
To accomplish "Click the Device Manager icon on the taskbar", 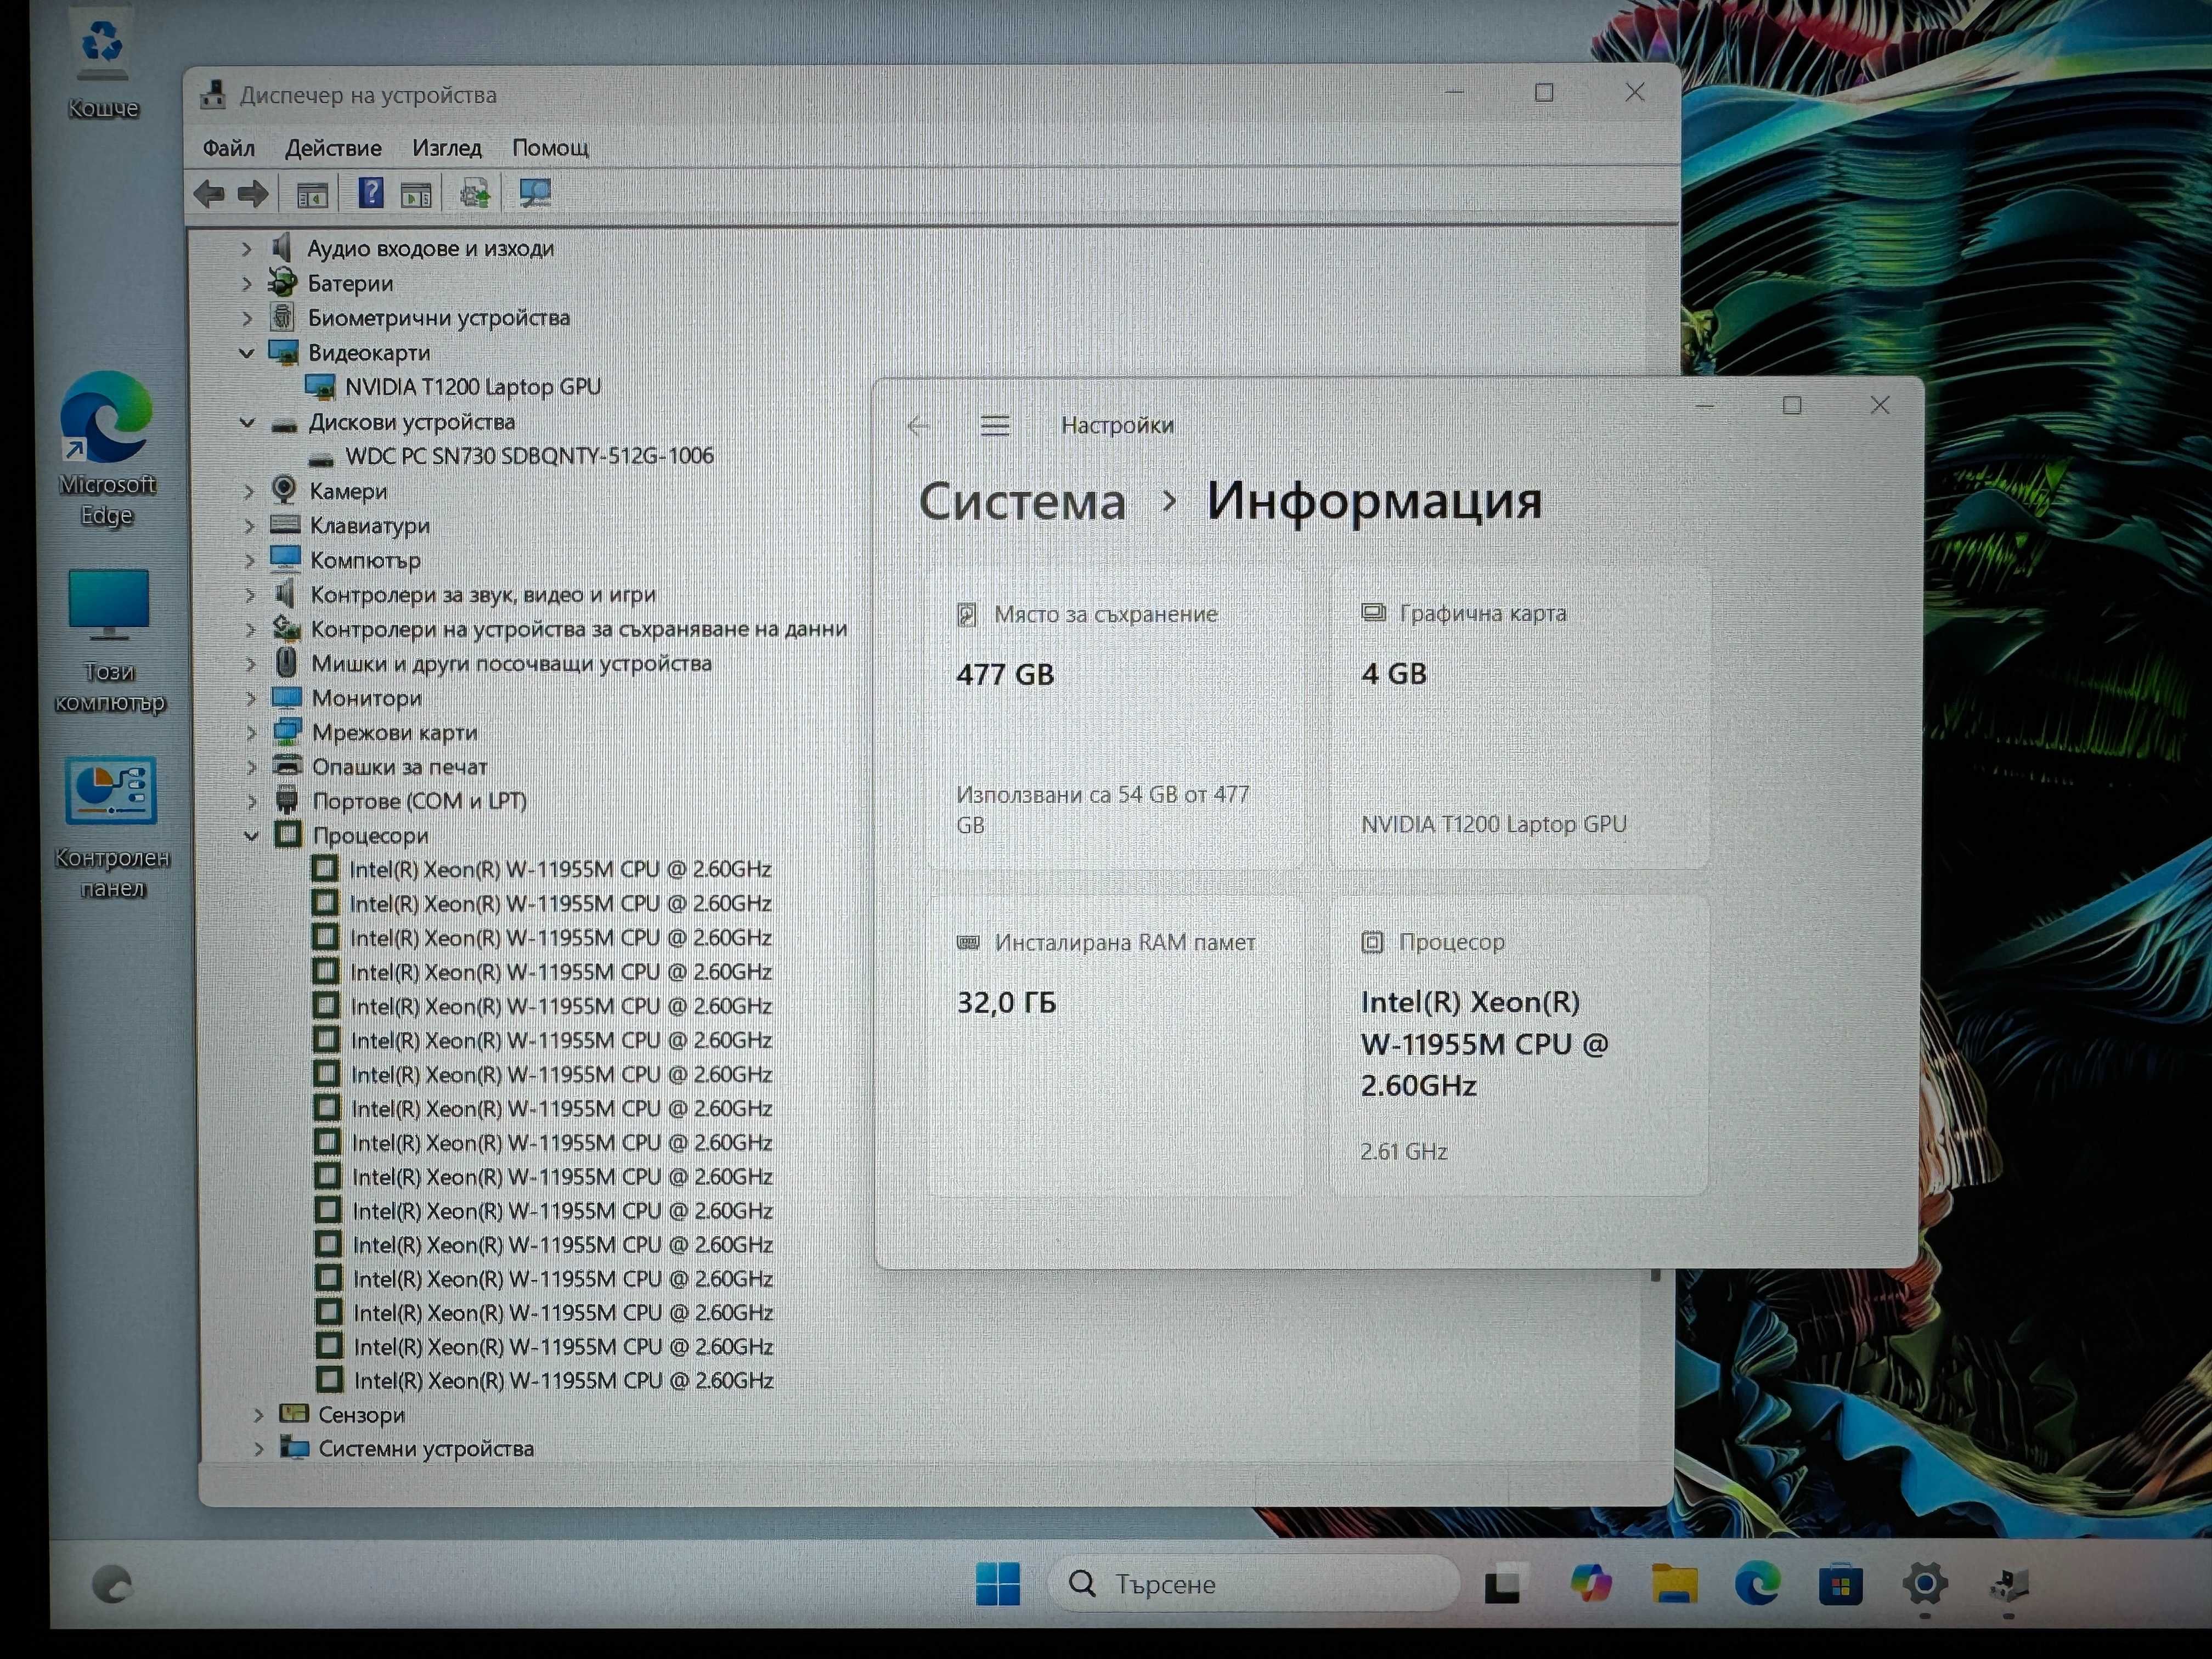I will coord(2008,1585).
